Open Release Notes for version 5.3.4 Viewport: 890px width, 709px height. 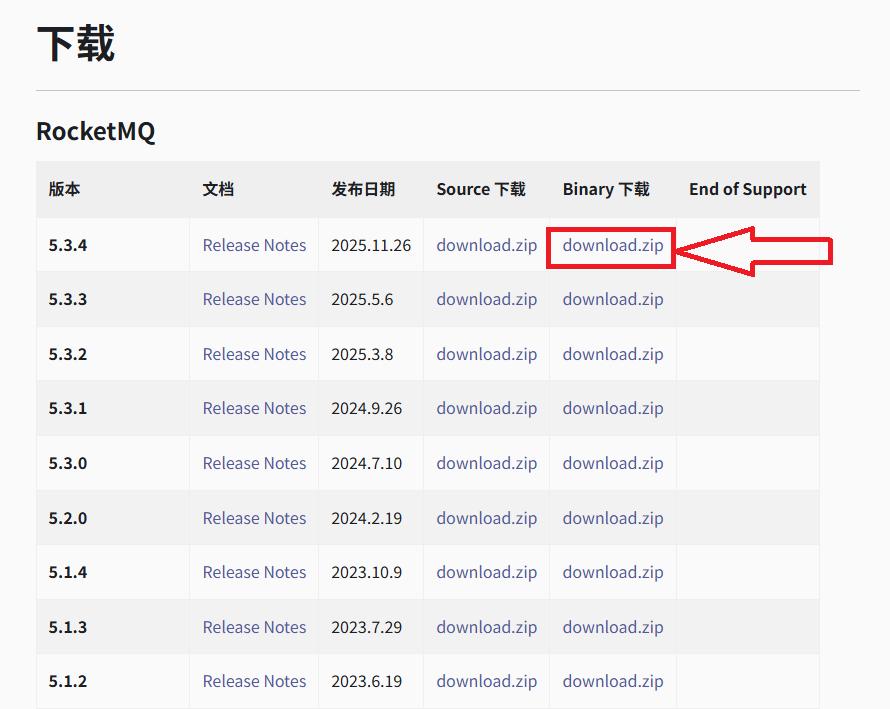pyautogui.click(x=254, y=245)
